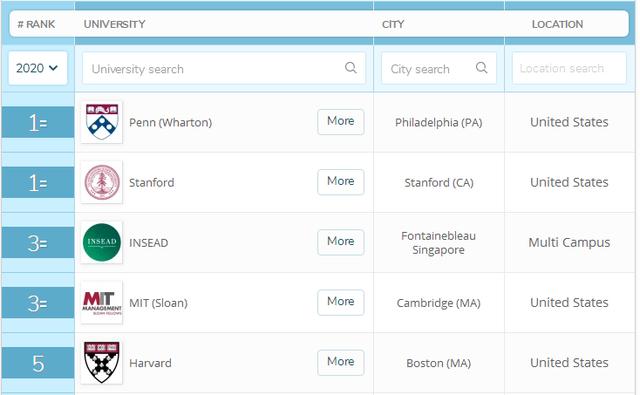Open the 2020 year dropdown
The height and width of the screenshot is (395, 640).
pos(38,68)
